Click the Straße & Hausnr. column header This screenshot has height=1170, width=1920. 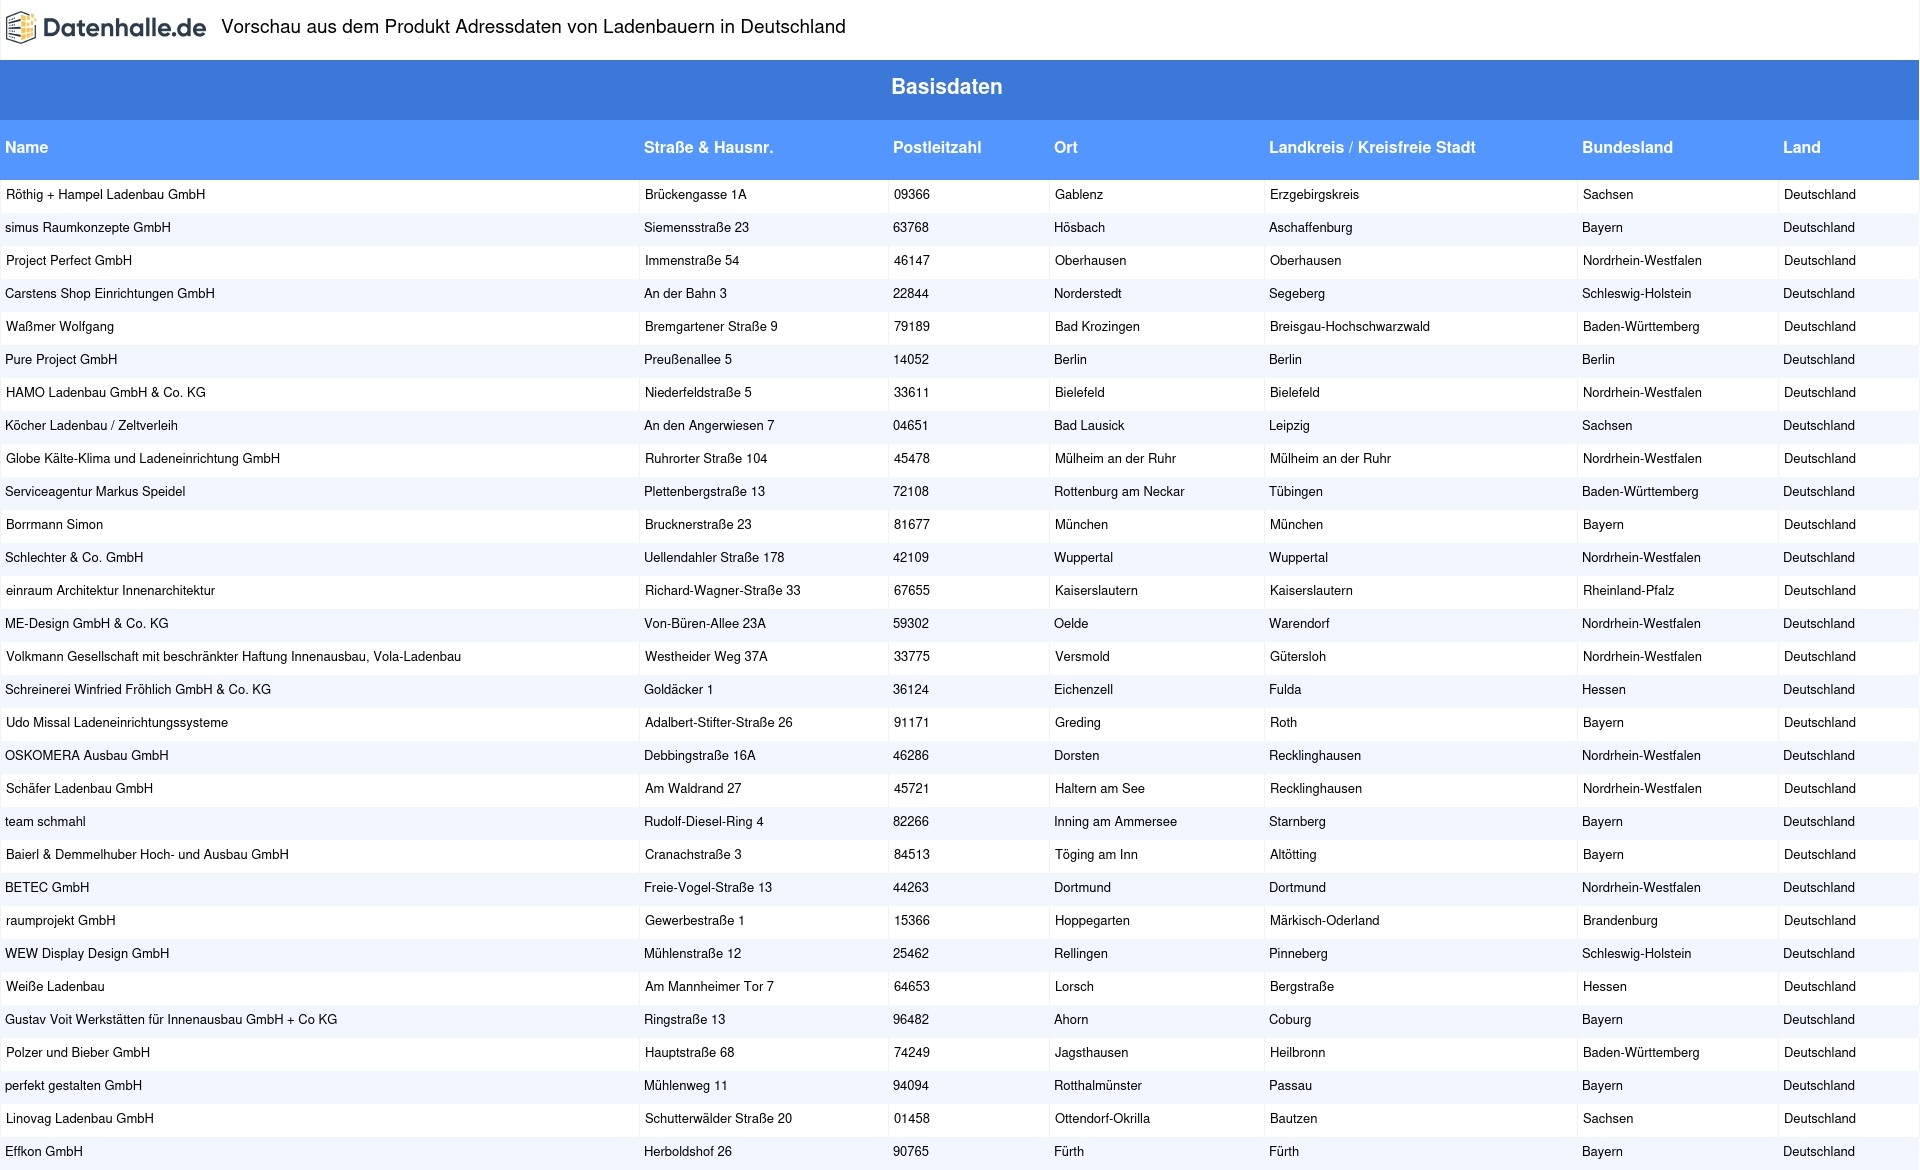[x=709, y=147]
